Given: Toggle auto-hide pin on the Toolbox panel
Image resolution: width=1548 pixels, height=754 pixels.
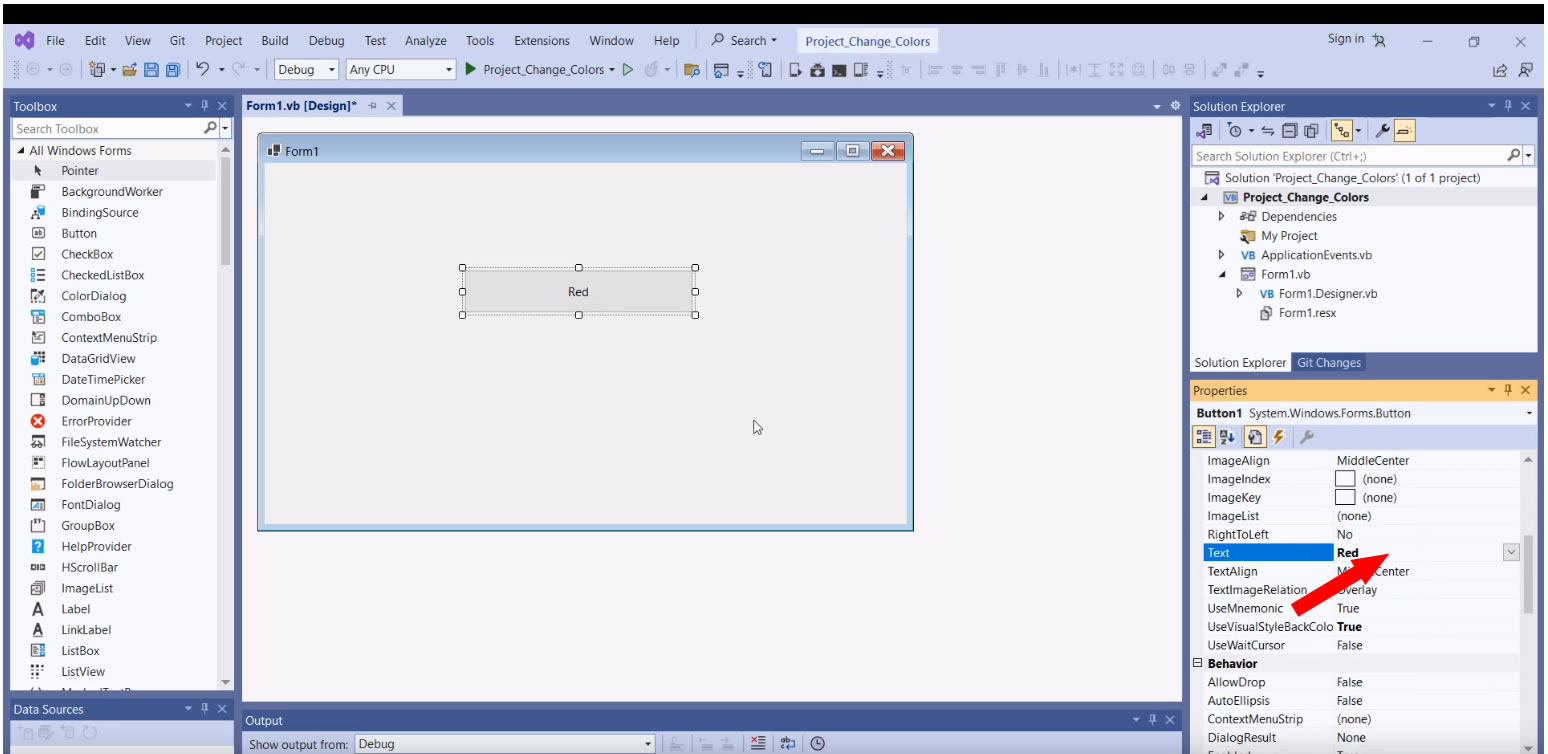Looking at the screenshot, I should point(205,106).
